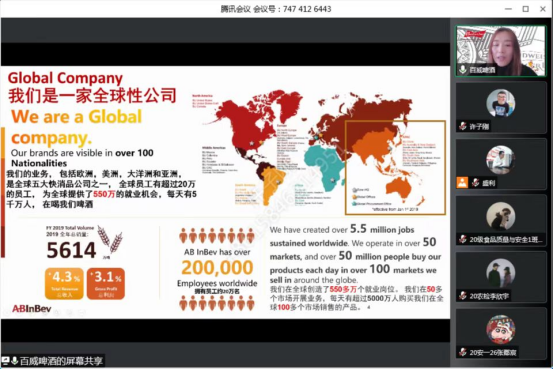
Task: Select 盛利's participant avatar
Action: point(500,160)
